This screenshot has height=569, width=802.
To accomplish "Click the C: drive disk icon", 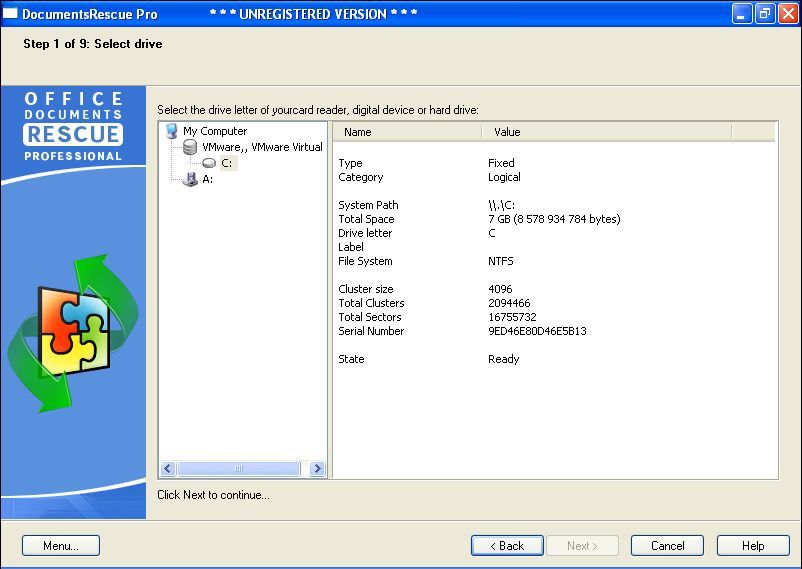I will tap(209, 163).
